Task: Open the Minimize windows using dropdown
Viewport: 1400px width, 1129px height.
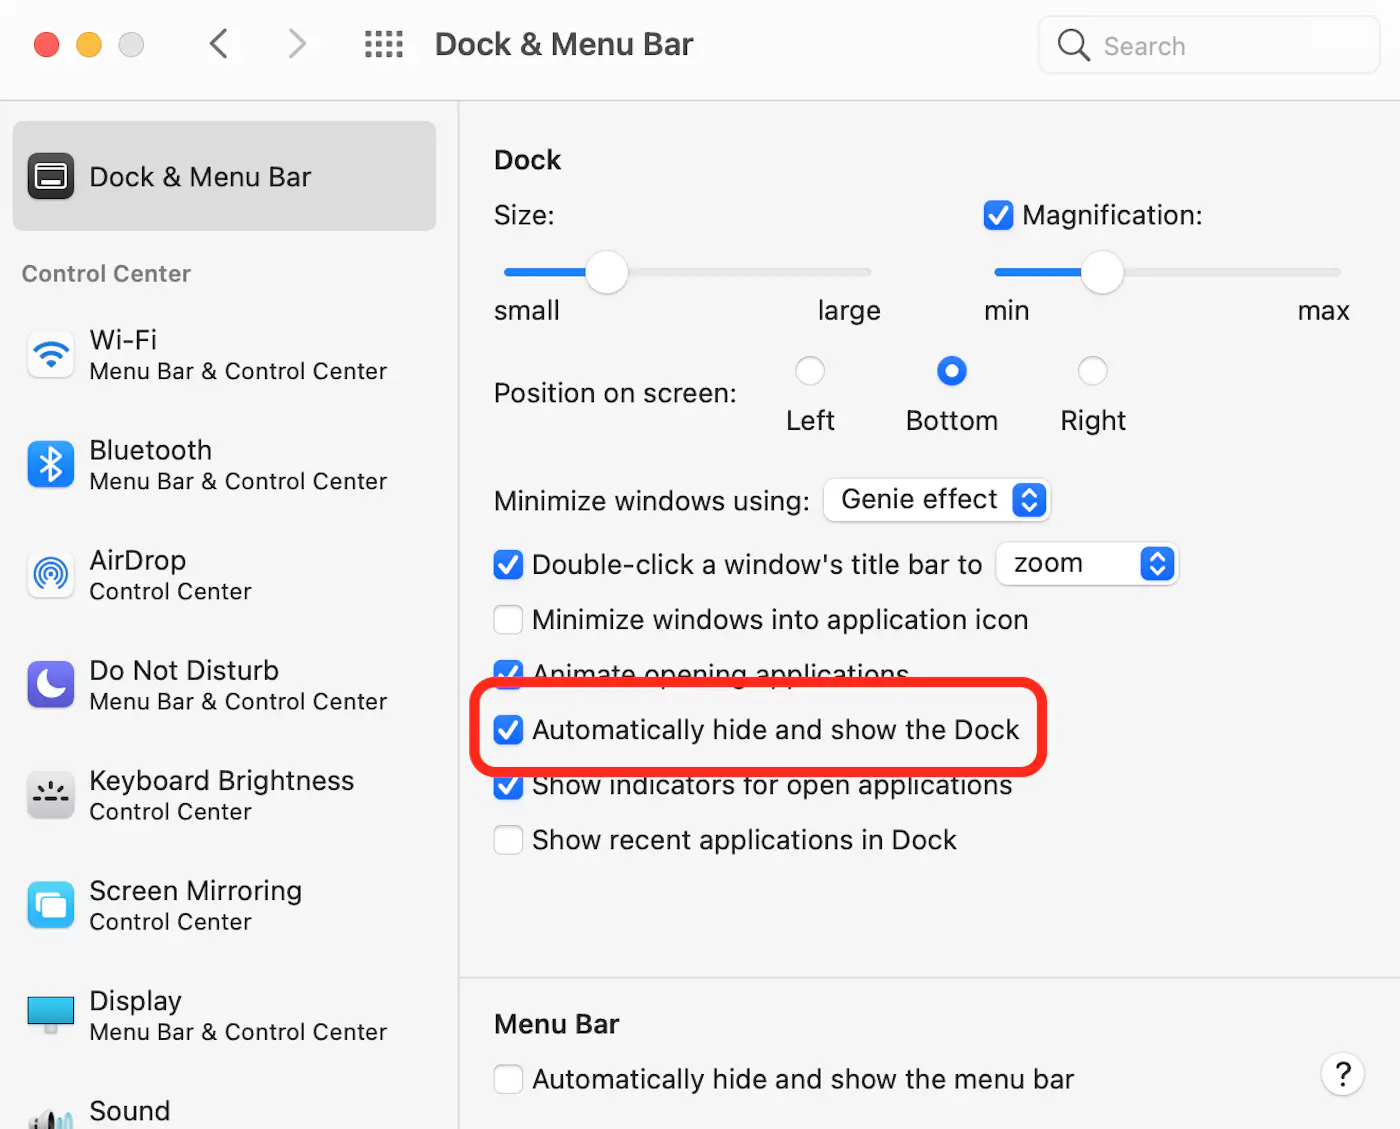Action: [x=936, y=500]
